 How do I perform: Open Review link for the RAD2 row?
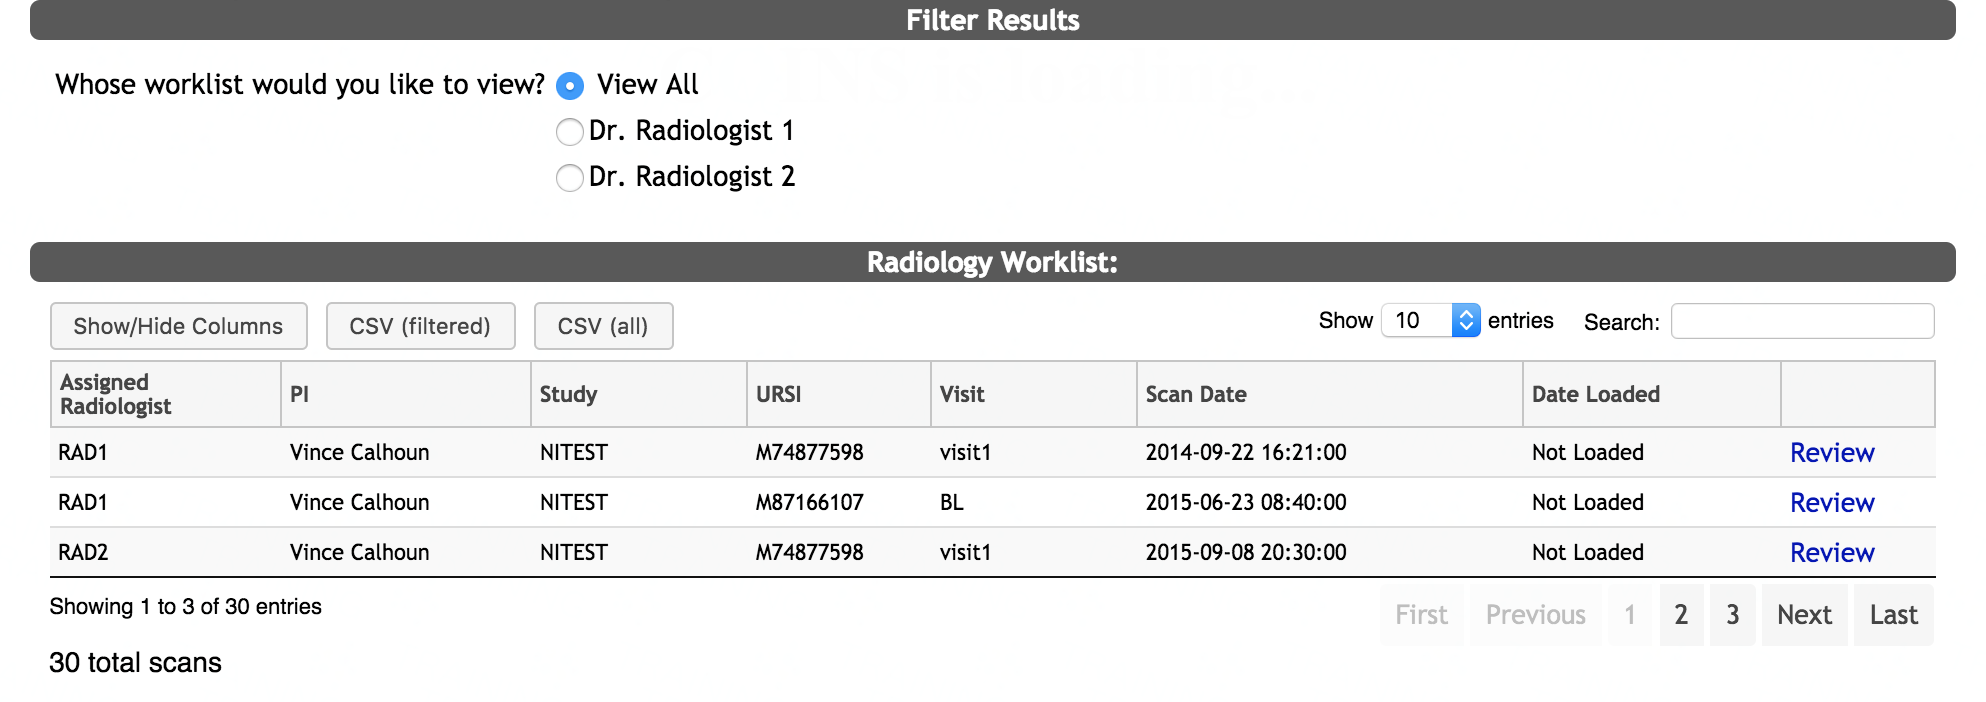tap(1832, 553)
